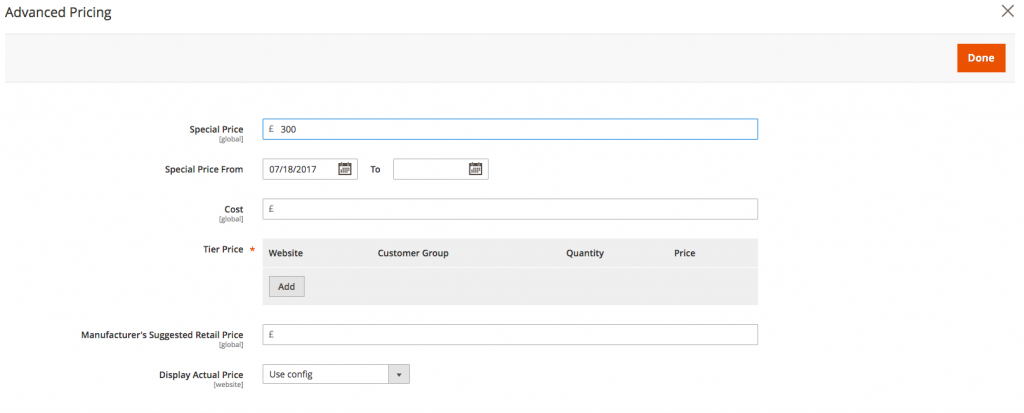Click the "To" label between date fields
This screenshot has width=1024, height=413.
[x=376, y=170]
